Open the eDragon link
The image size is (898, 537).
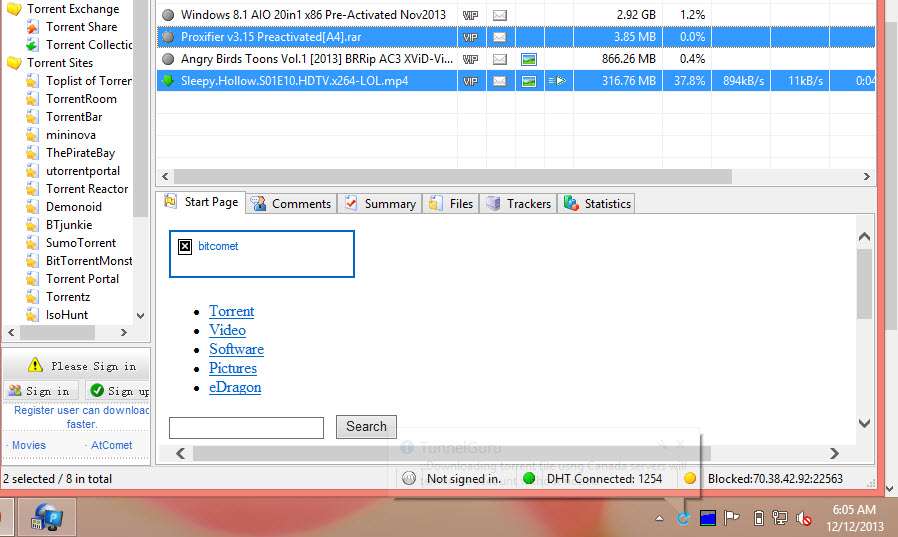point(235,388)
